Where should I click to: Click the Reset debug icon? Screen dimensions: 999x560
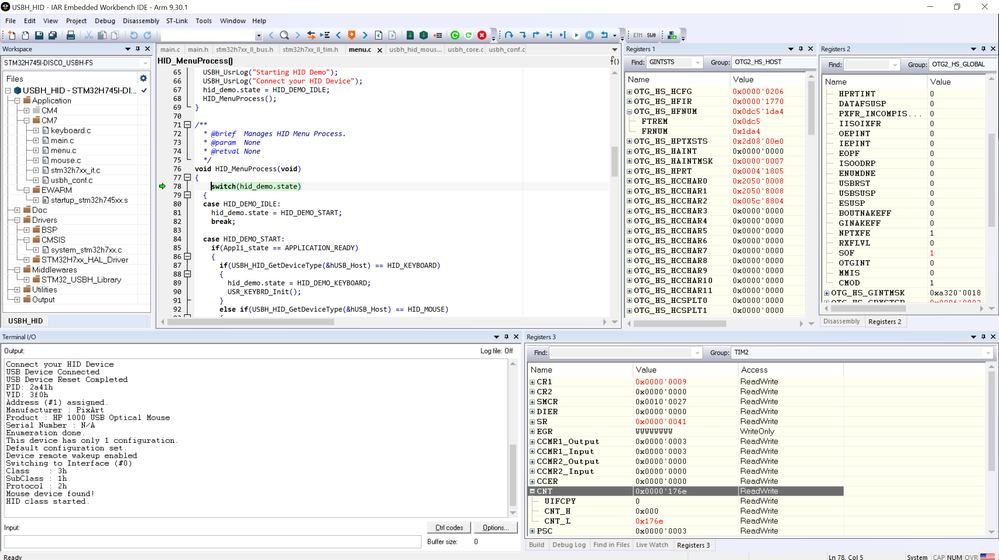(604, 35)
